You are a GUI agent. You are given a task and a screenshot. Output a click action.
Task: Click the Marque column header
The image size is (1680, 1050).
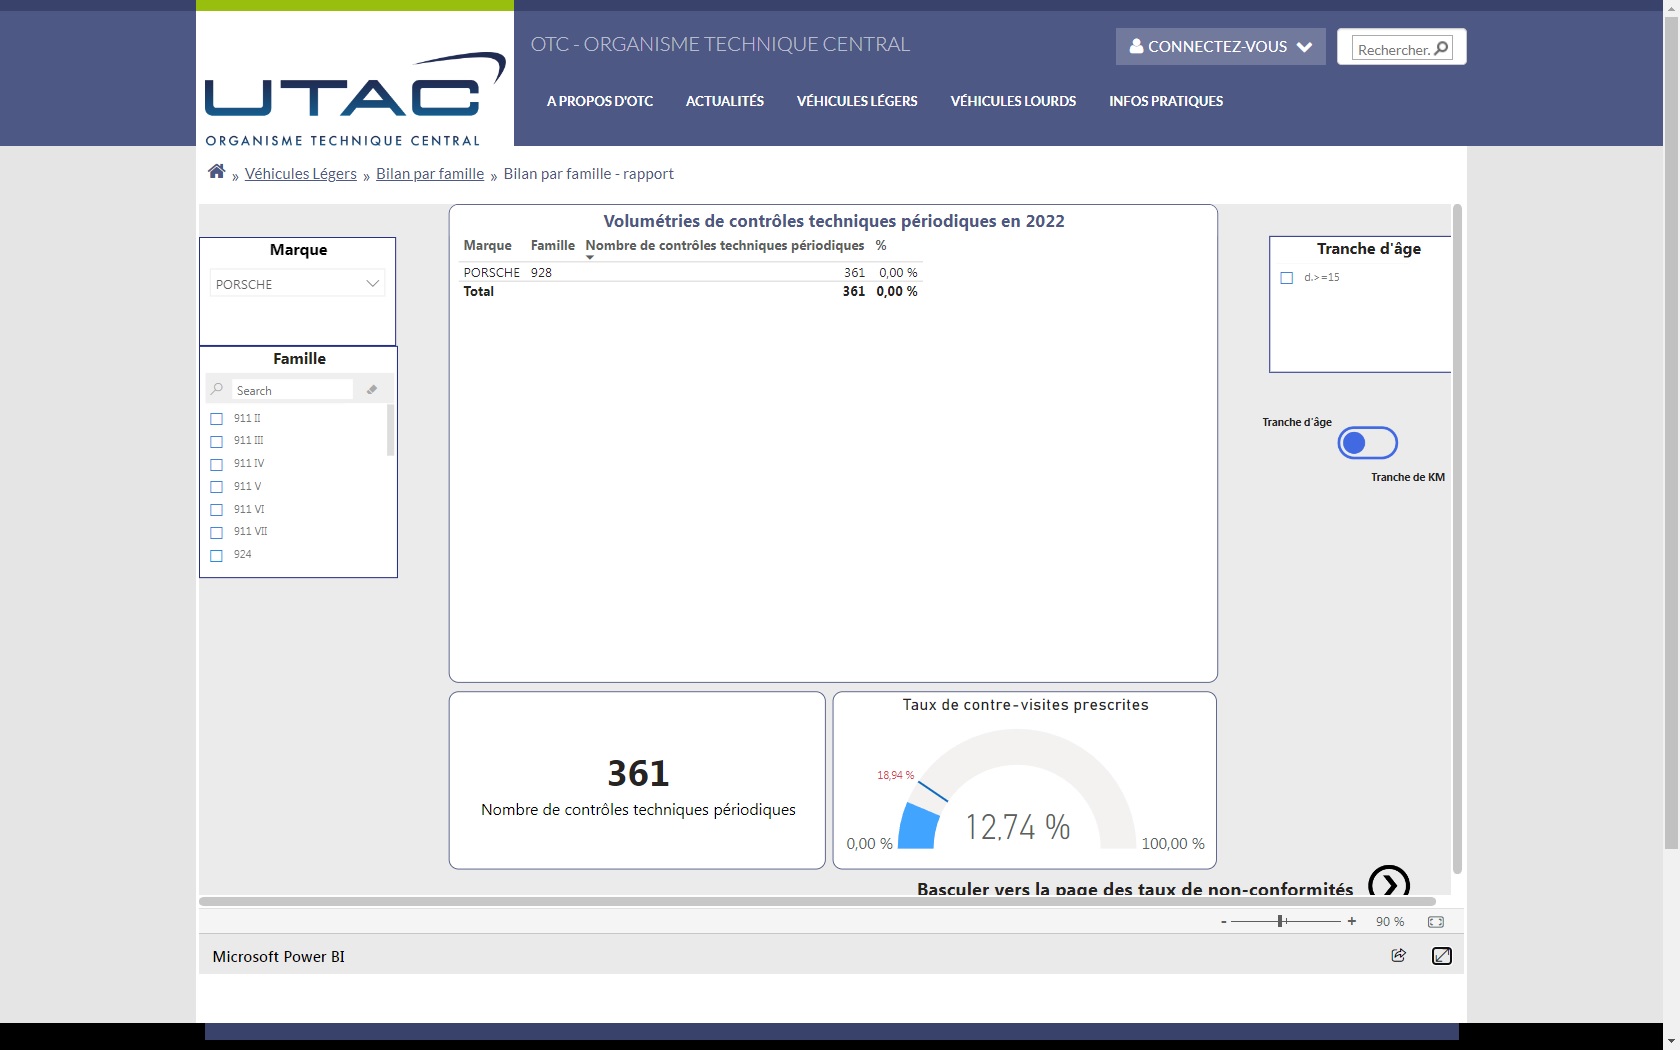tap(487, 245)
